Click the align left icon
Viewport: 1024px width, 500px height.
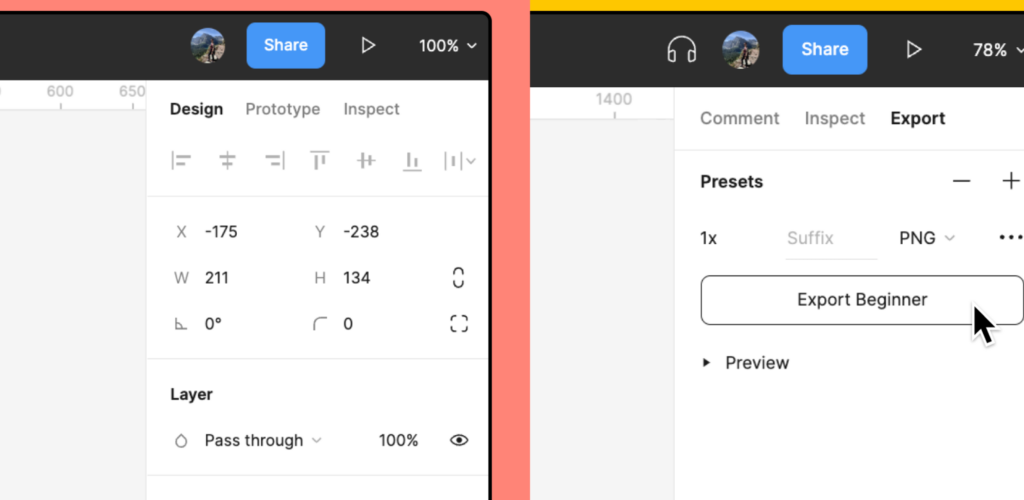pos(181,160)
